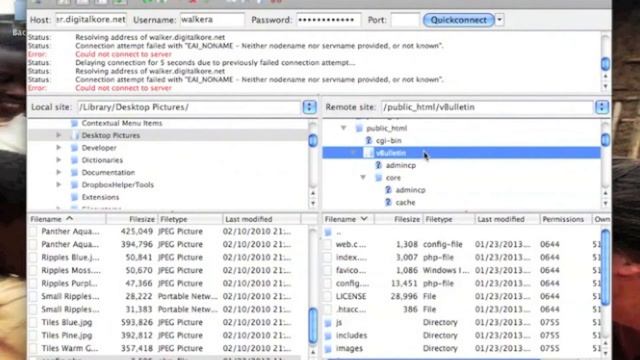Click the .htacc... file icon
640x360 pixels.
pos(328,309)
